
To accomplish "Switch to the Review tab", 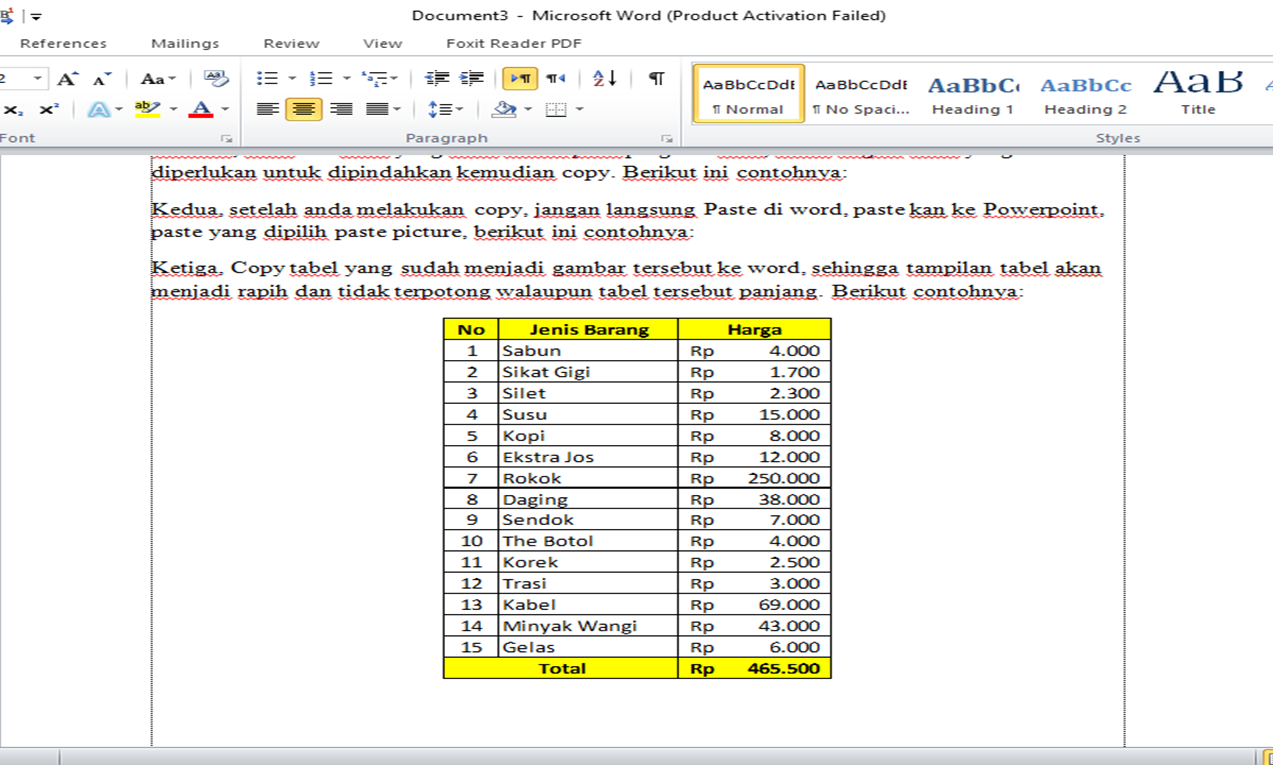I will coord(291,43).
